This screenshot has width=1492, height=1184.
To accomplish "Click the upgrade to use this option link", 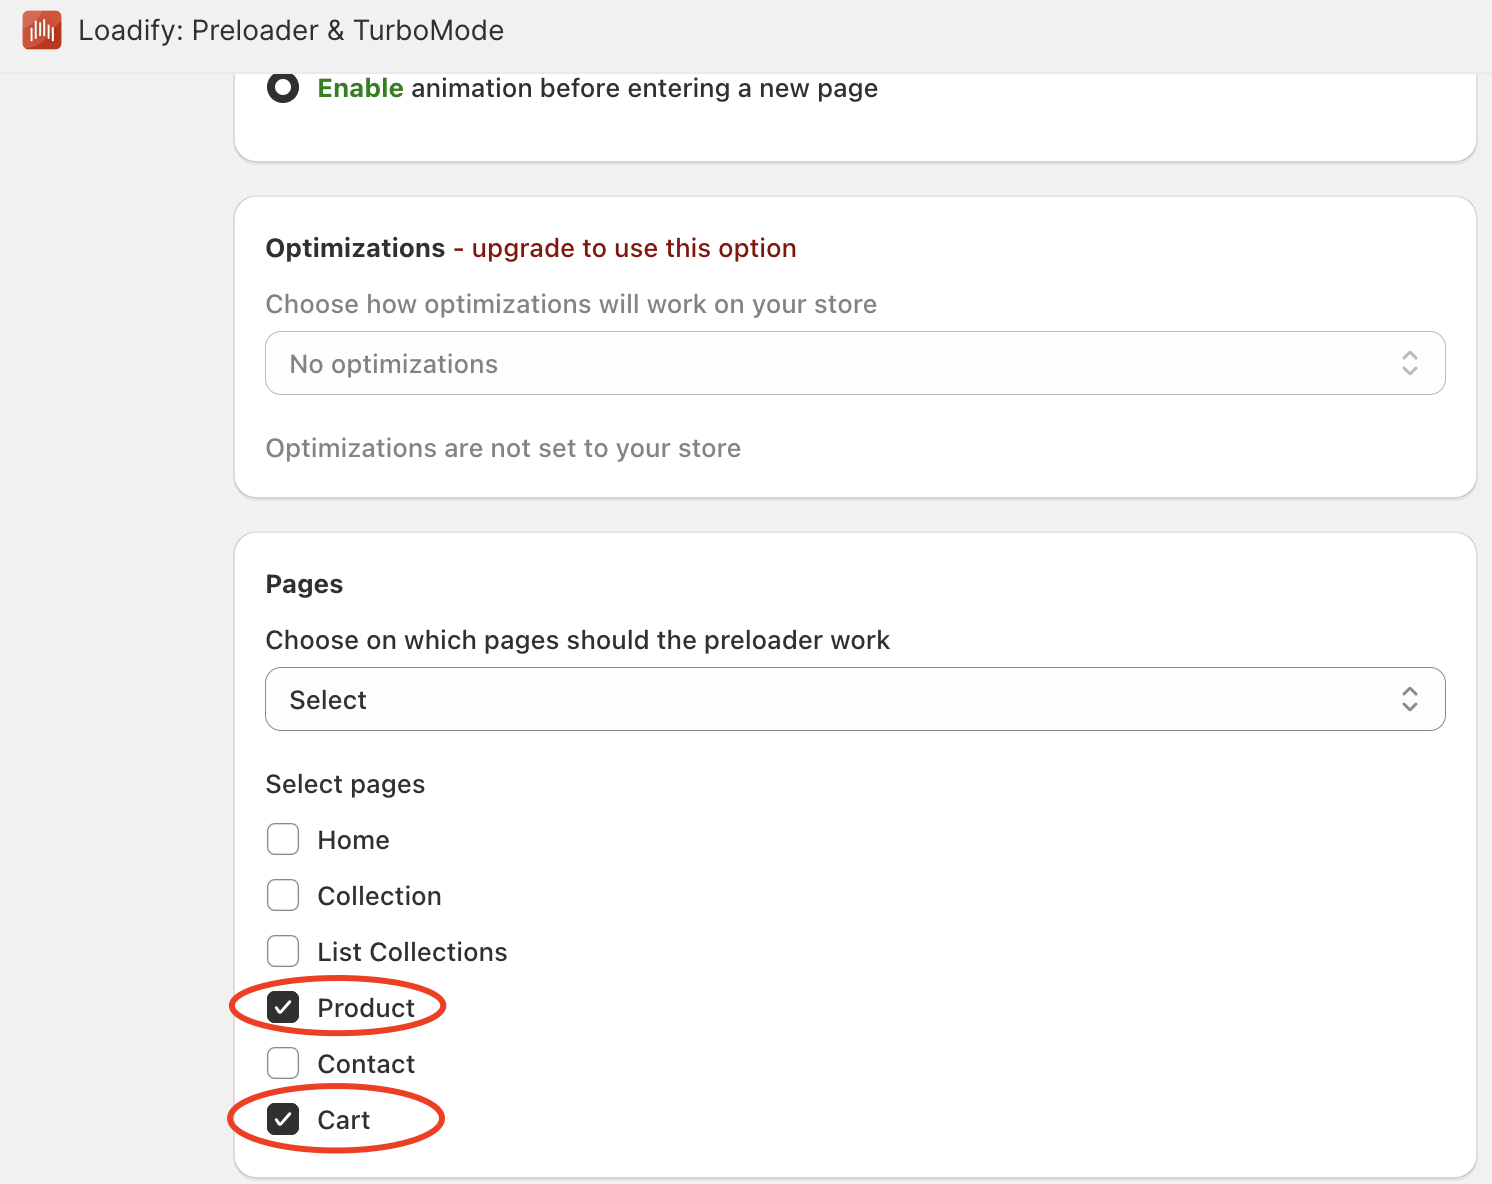I will click(633, 248).
